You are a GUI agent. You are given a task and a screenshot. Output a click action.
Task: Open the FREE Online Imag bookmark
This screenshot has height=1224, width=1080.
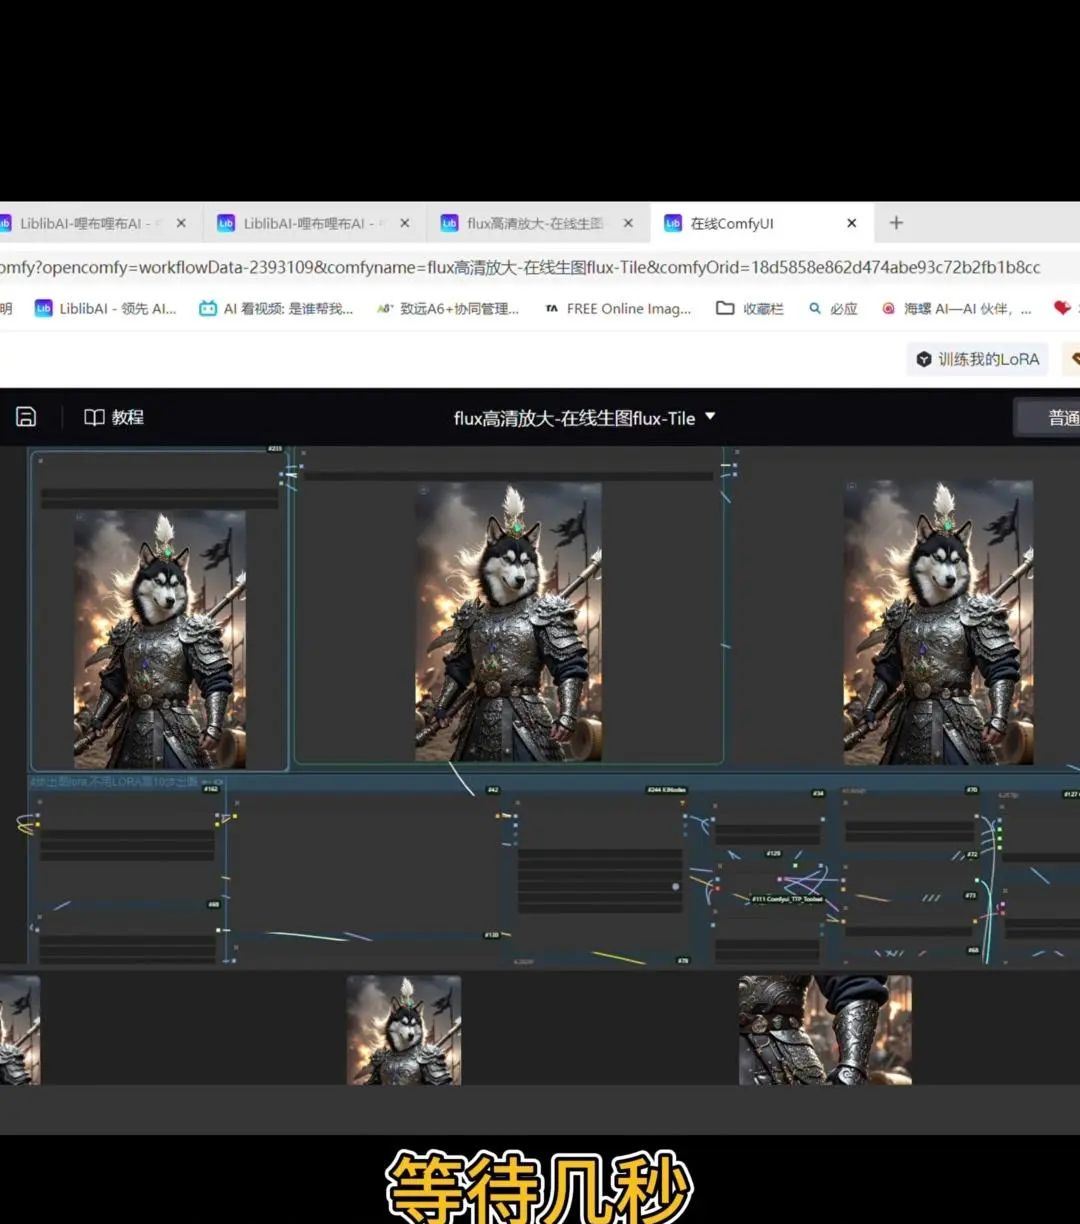(x=617, y=309)
